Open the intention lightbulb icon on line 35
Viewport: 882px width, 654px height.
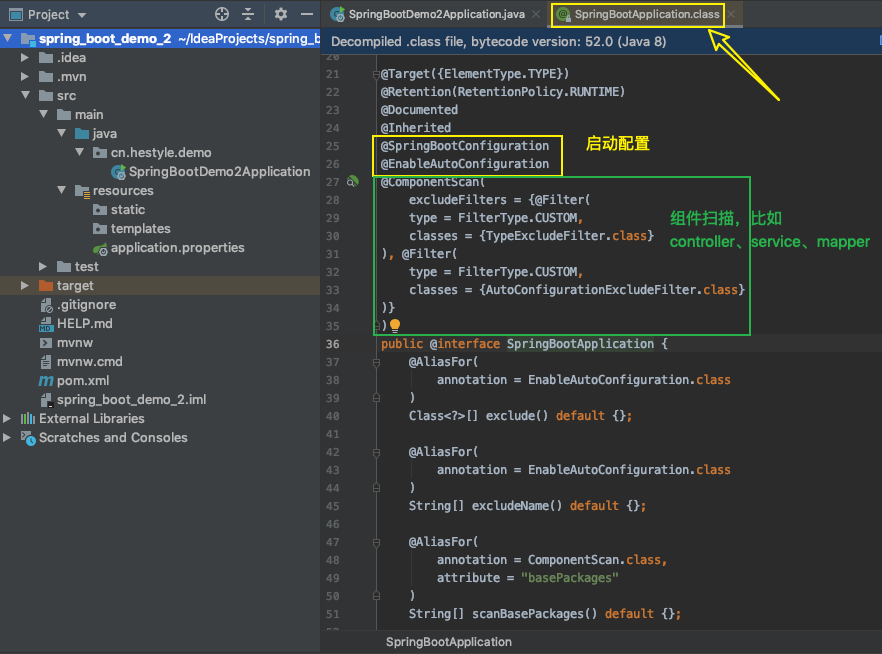[x=395, y=326]
